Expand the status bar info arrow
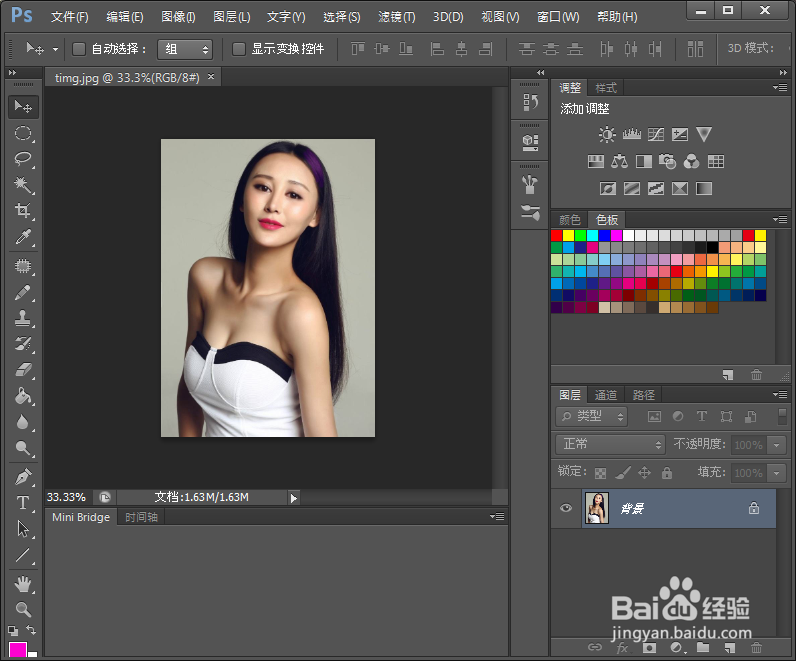The height and width of the screenshot is (661, 796). [293, 498]
